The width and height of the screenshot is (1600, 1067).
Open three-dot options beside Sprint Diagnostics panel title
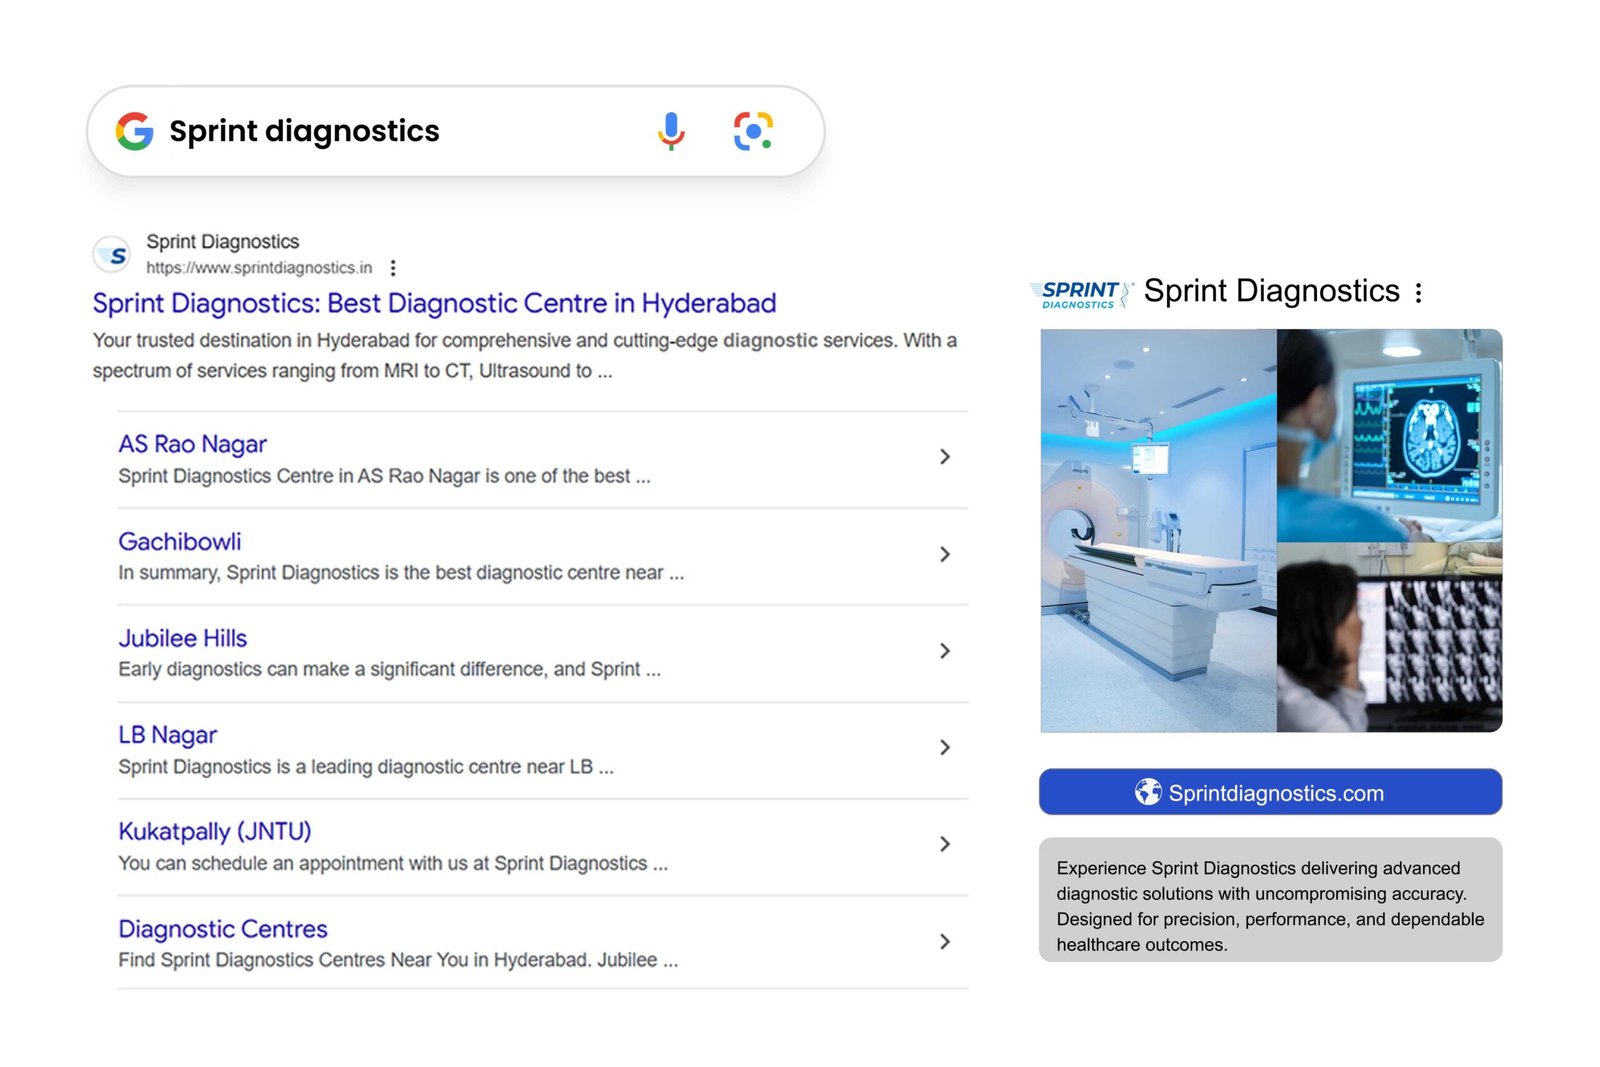coord(1418,293)
